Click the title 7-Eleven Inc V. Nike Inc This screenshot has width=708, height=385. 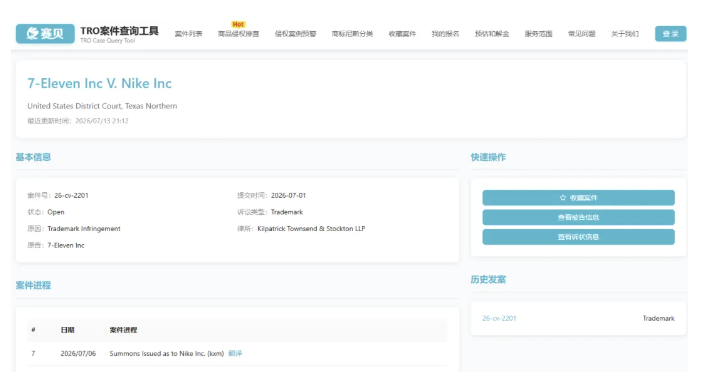tap(99, 83)
